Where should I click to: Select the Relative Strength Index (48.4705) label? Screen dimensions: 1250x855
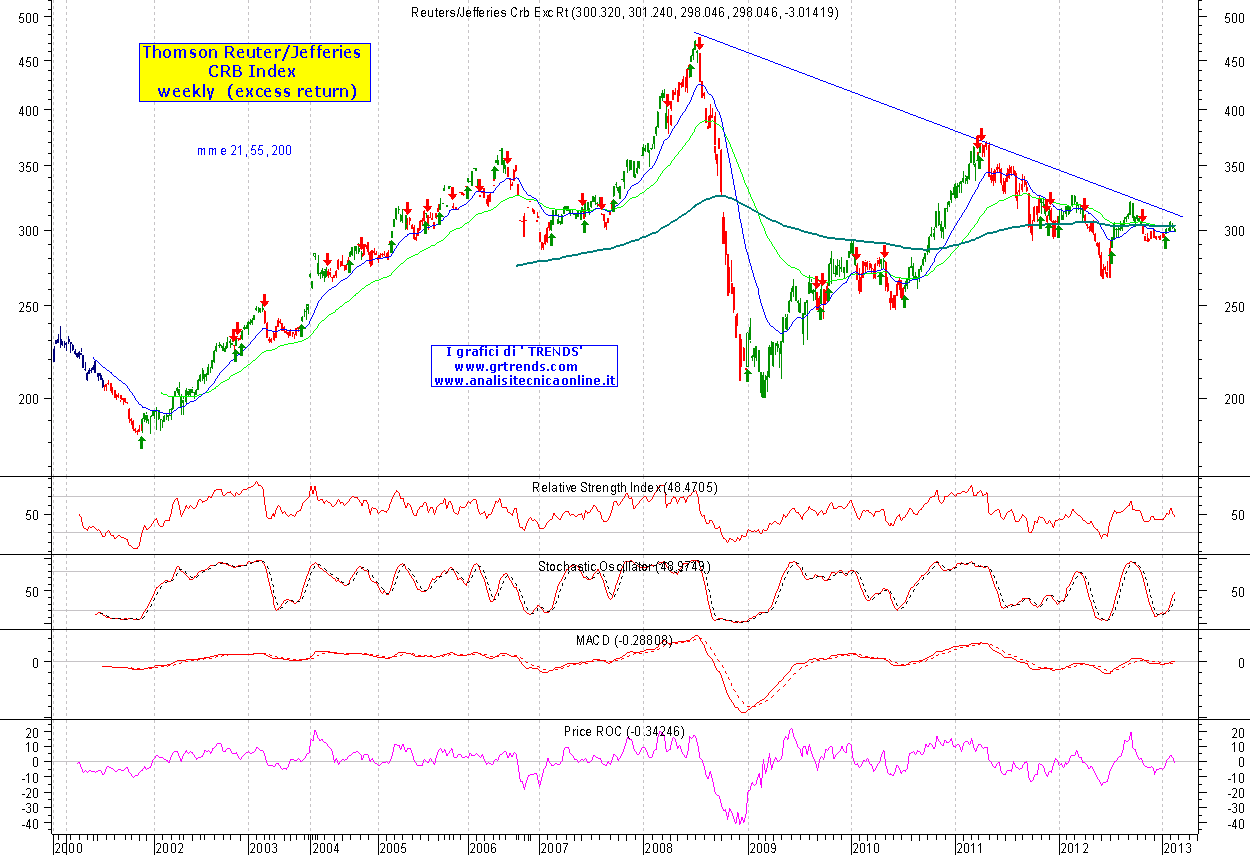point(625,487)
